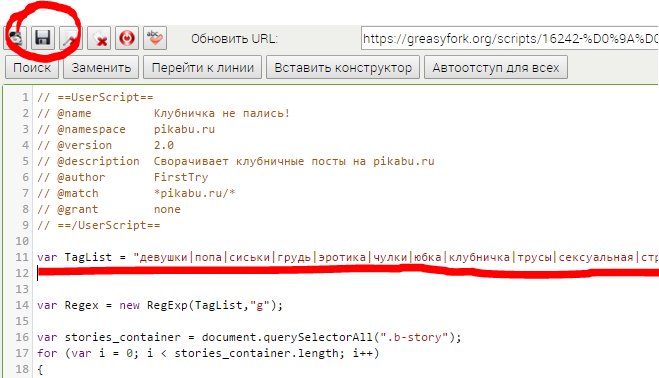Click the Автоотступ для всех button

[x=496, y=67]
